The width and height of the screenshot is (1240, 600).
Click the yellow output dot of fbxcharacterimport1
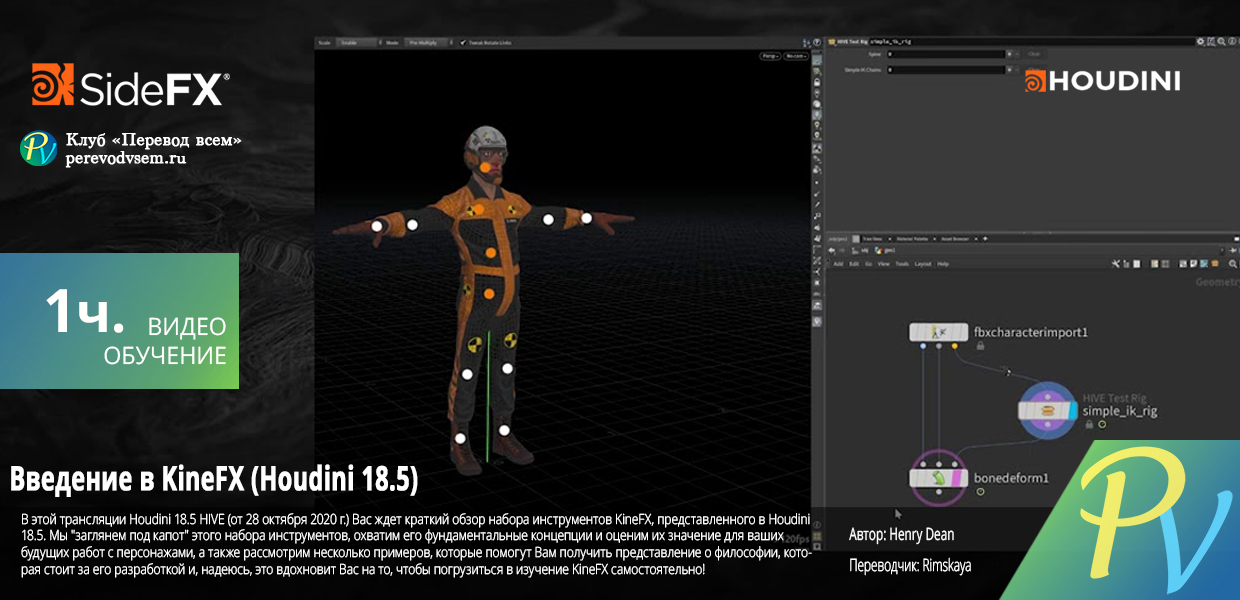pyautogui.click(x=956, y=346)
